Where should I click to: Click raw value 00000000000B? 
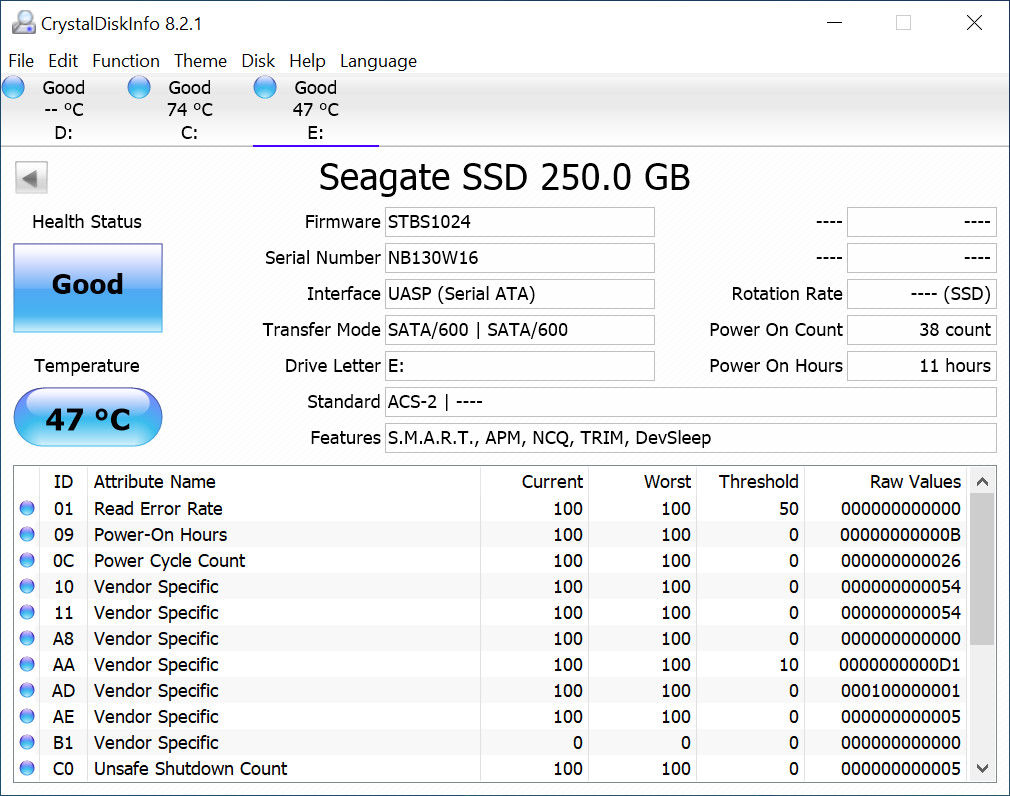tap(900, 535)
